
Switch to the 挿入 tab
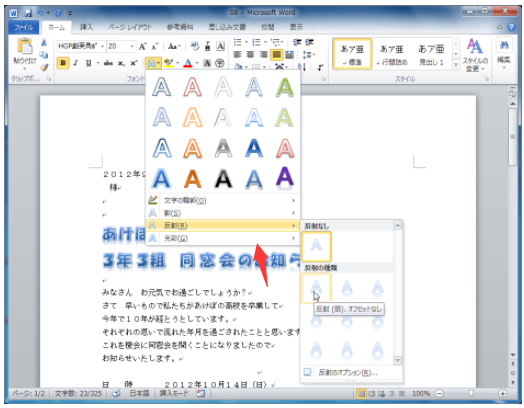coord(86,27)
